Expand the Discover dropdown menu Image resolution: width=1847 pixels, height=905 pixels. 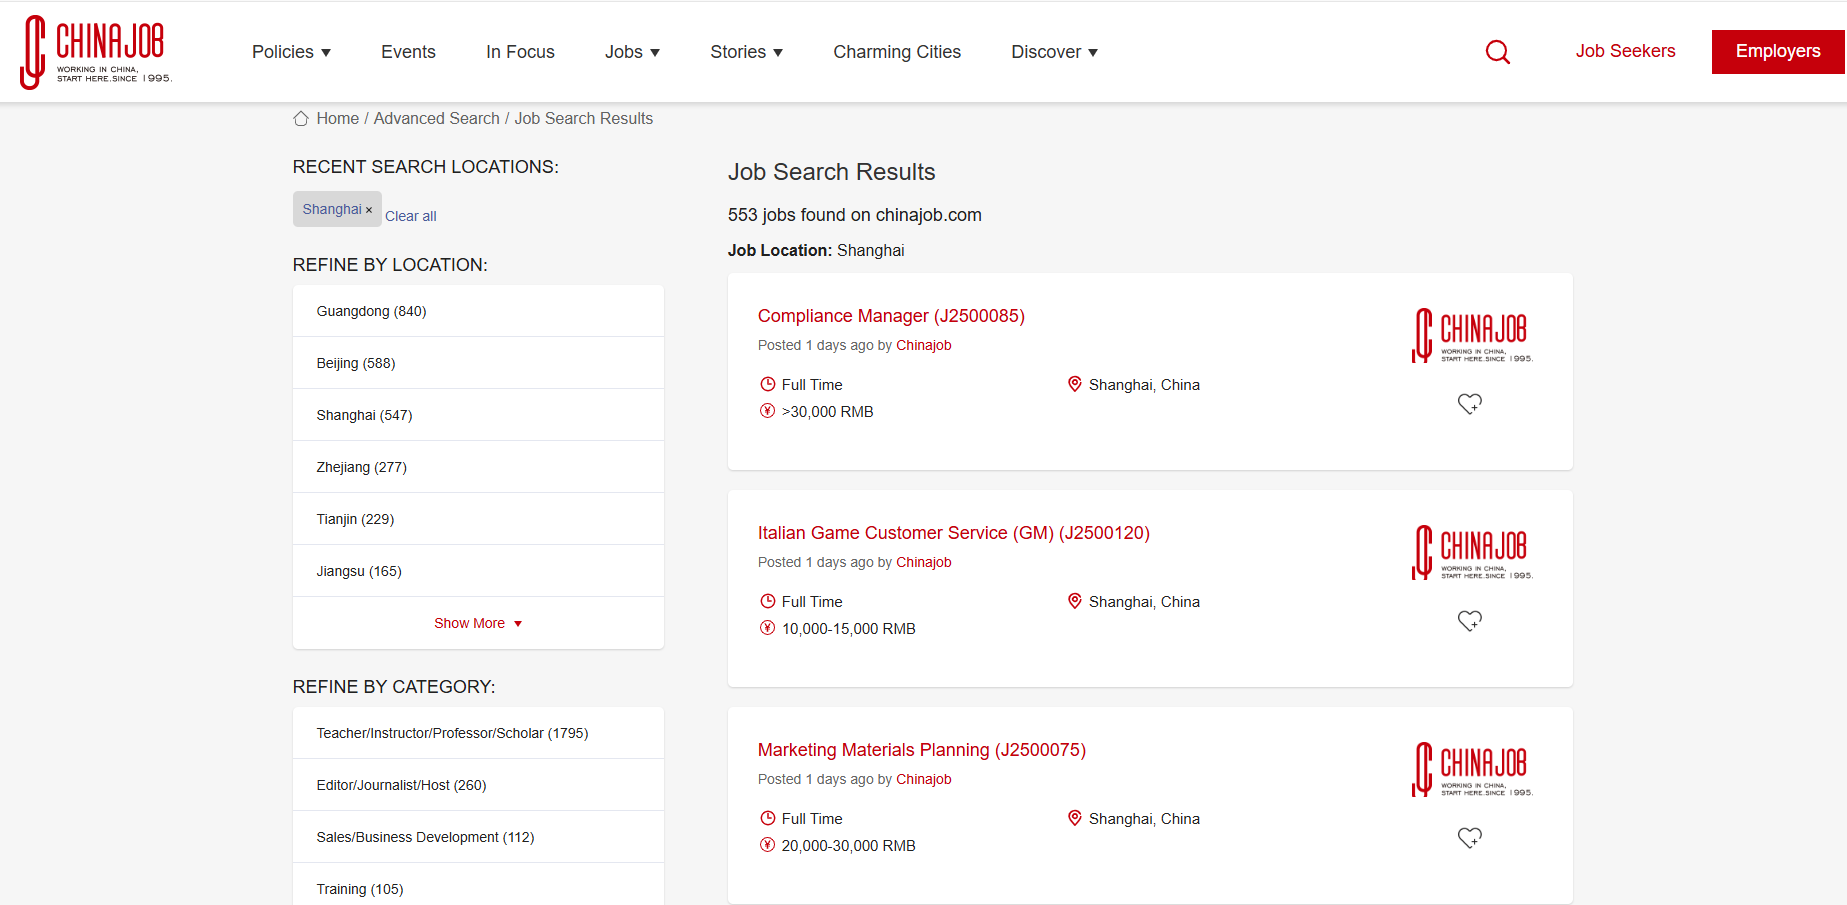click(1054, 52)
